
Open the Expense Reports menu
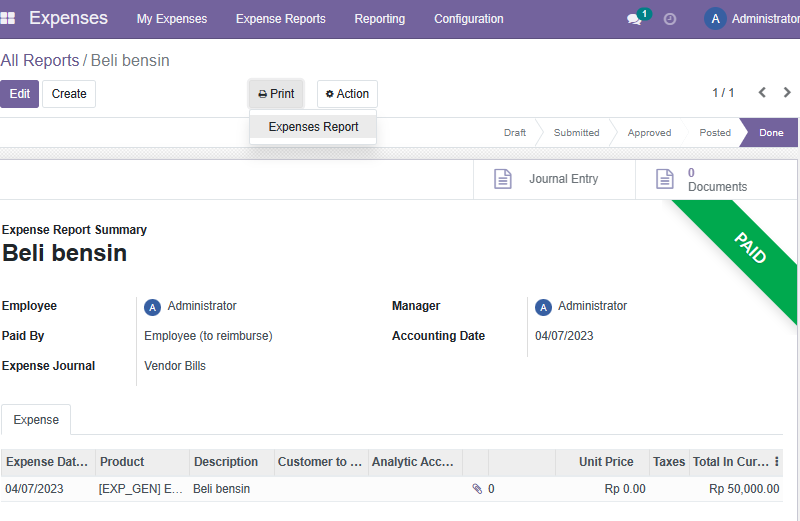(281, 19)
